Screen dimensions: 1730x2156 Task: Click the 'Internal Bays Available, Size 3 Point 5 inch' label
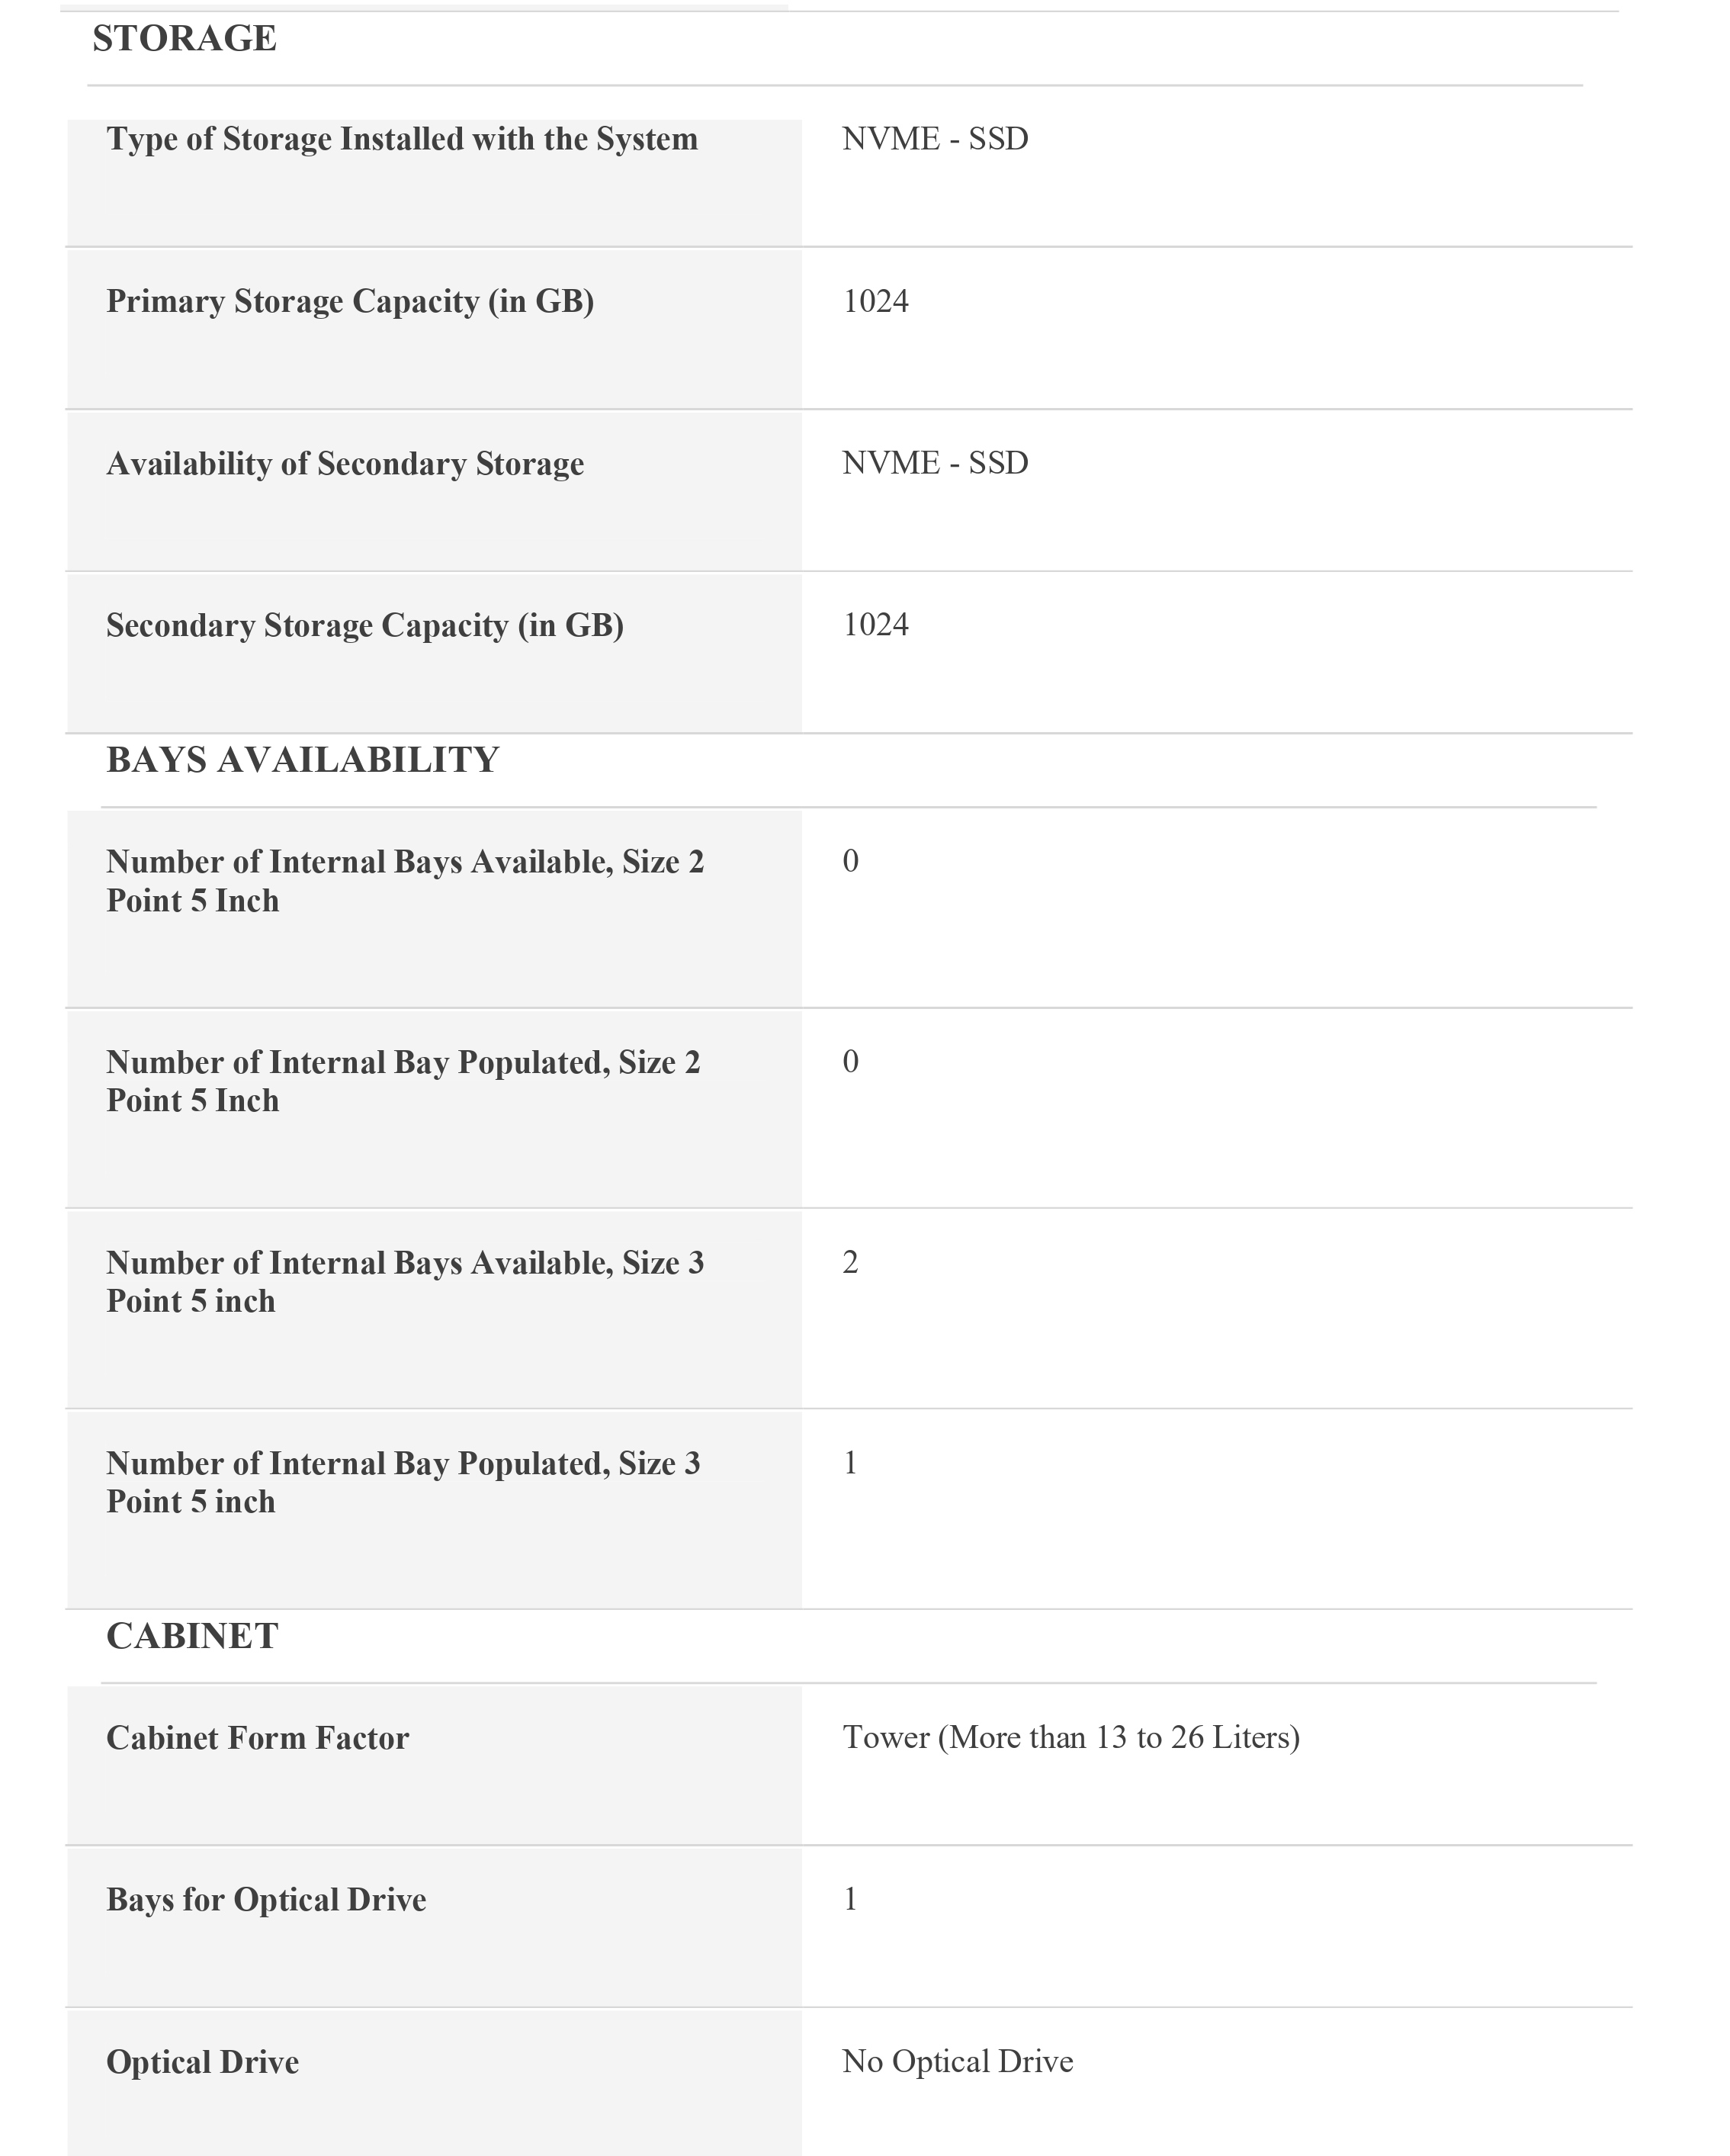pos(405,1282)
